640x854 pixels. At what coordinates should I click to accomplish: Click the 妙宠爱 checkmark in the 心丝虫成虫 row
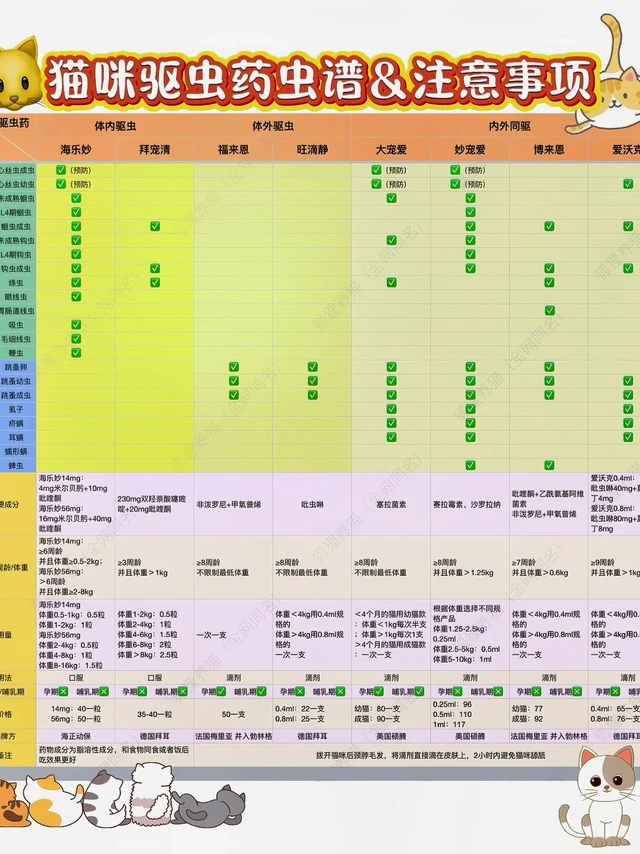tap(456, 170)
